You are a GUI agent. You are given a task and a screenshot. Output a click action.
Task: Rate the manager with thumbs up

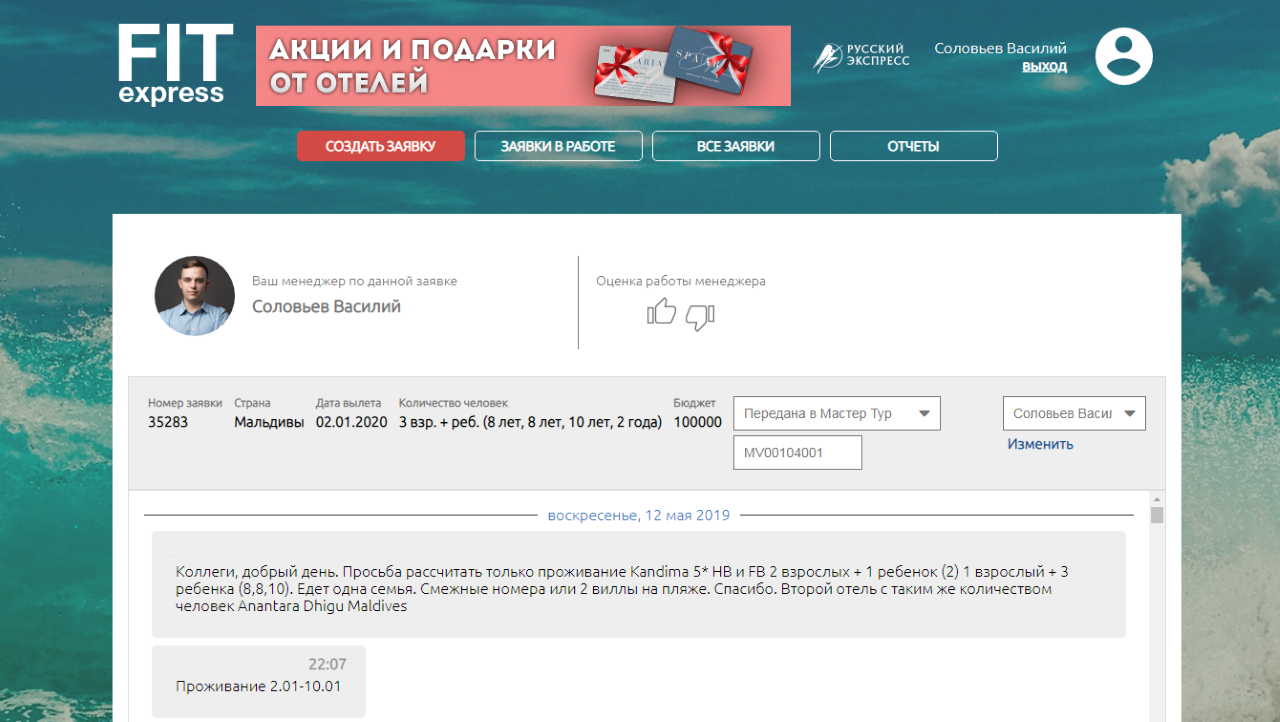(661, 313)
